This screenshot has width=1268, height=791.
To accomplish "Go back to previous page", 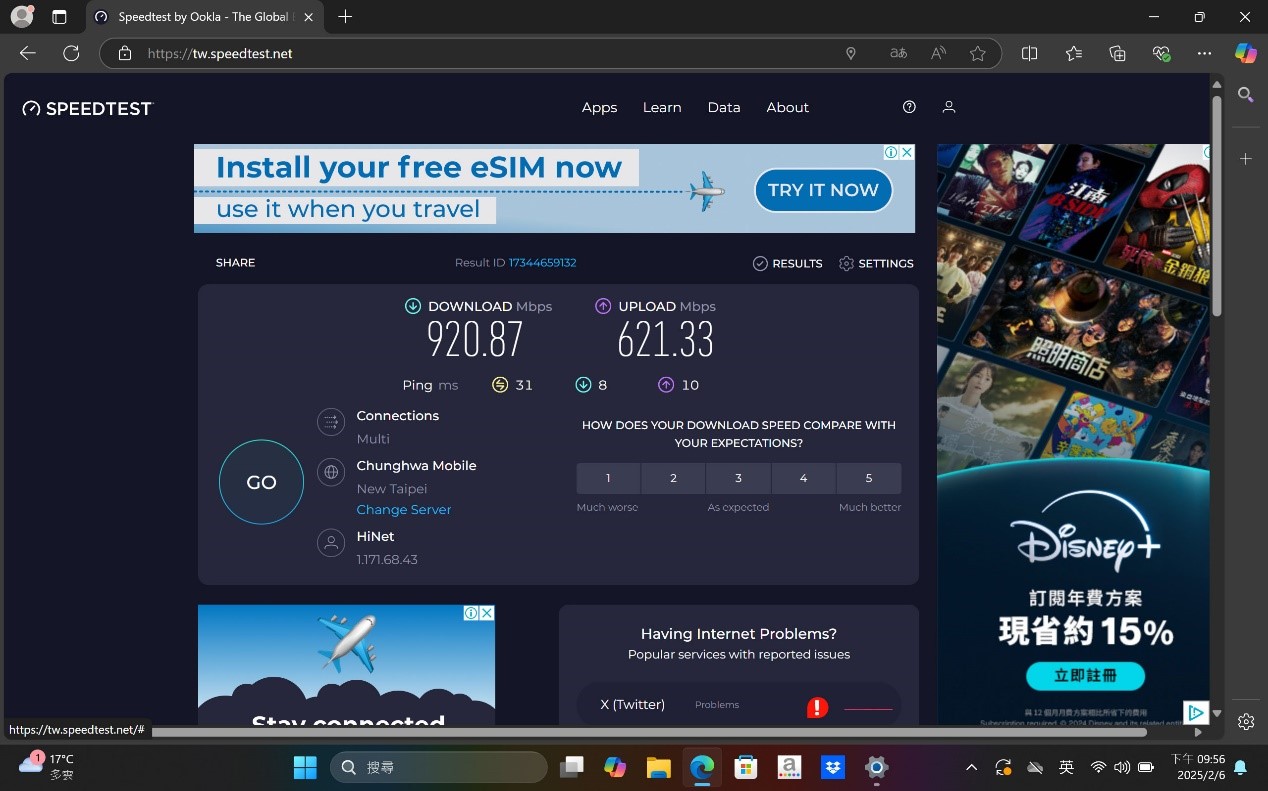I will click(x=28, y=53).
